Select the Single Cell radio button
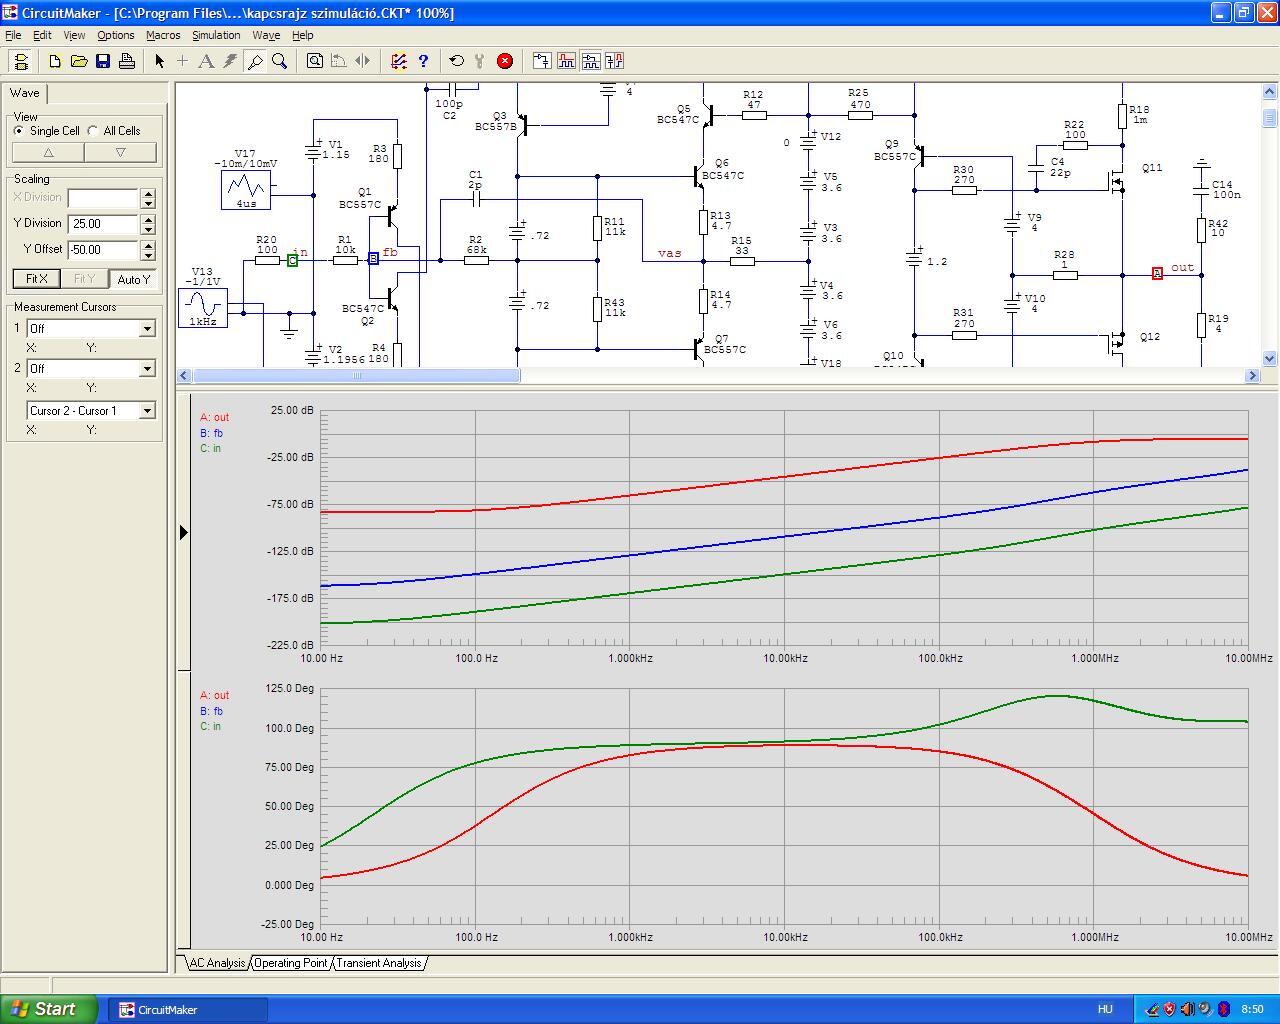 [19, 131]
